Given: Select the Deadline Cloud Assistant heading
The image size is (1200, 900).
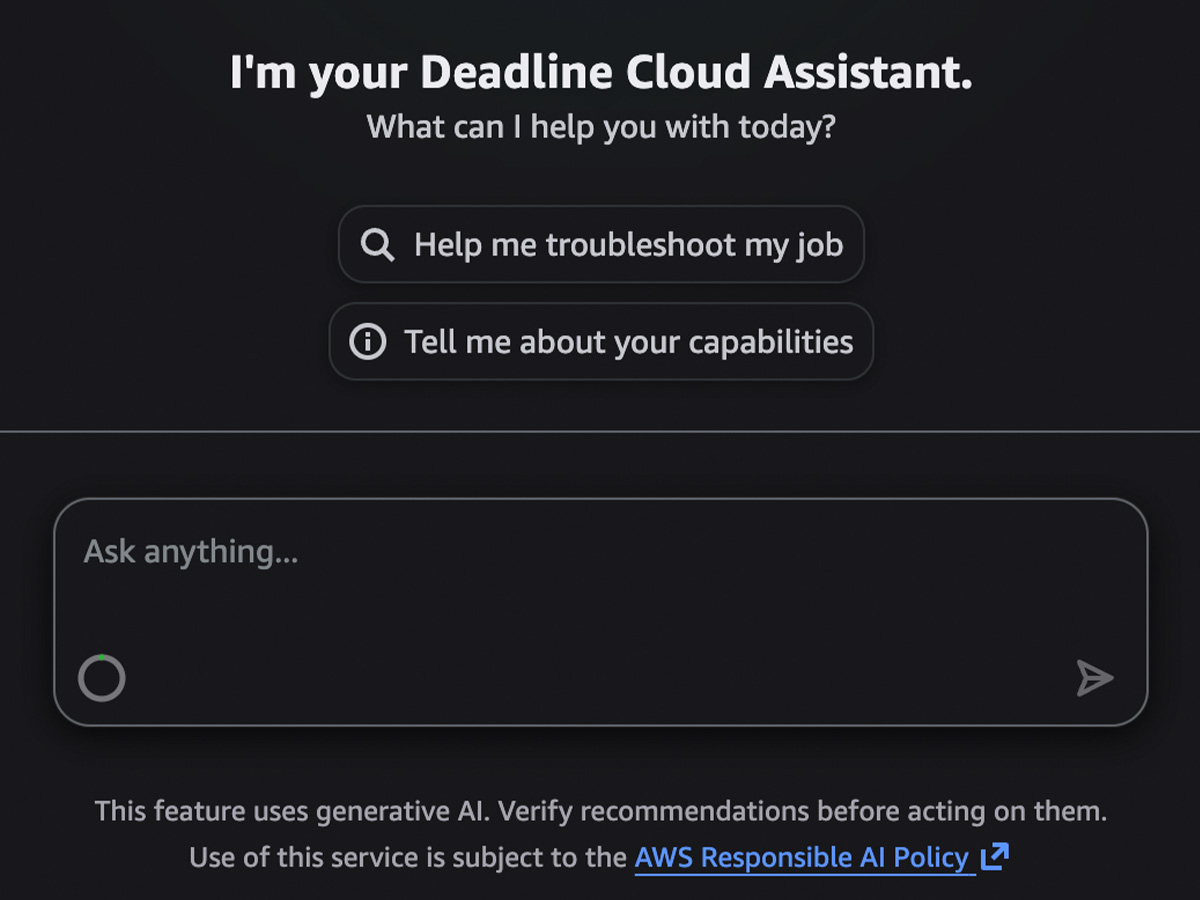Looking at the screenshot, I should click(600, 71).
